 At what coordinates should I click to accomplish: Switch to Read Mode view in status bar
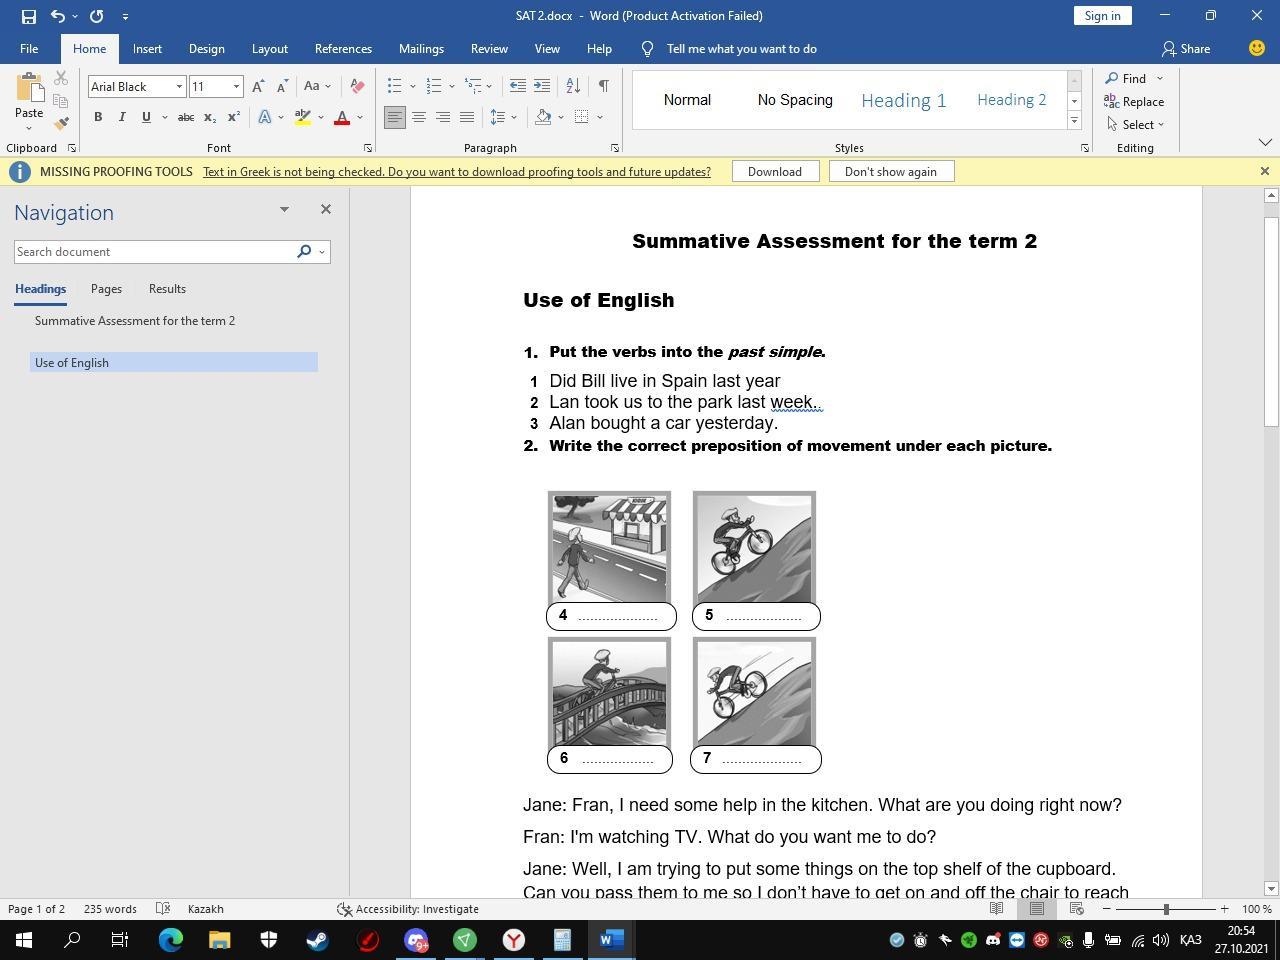click(x=997, y=909)
